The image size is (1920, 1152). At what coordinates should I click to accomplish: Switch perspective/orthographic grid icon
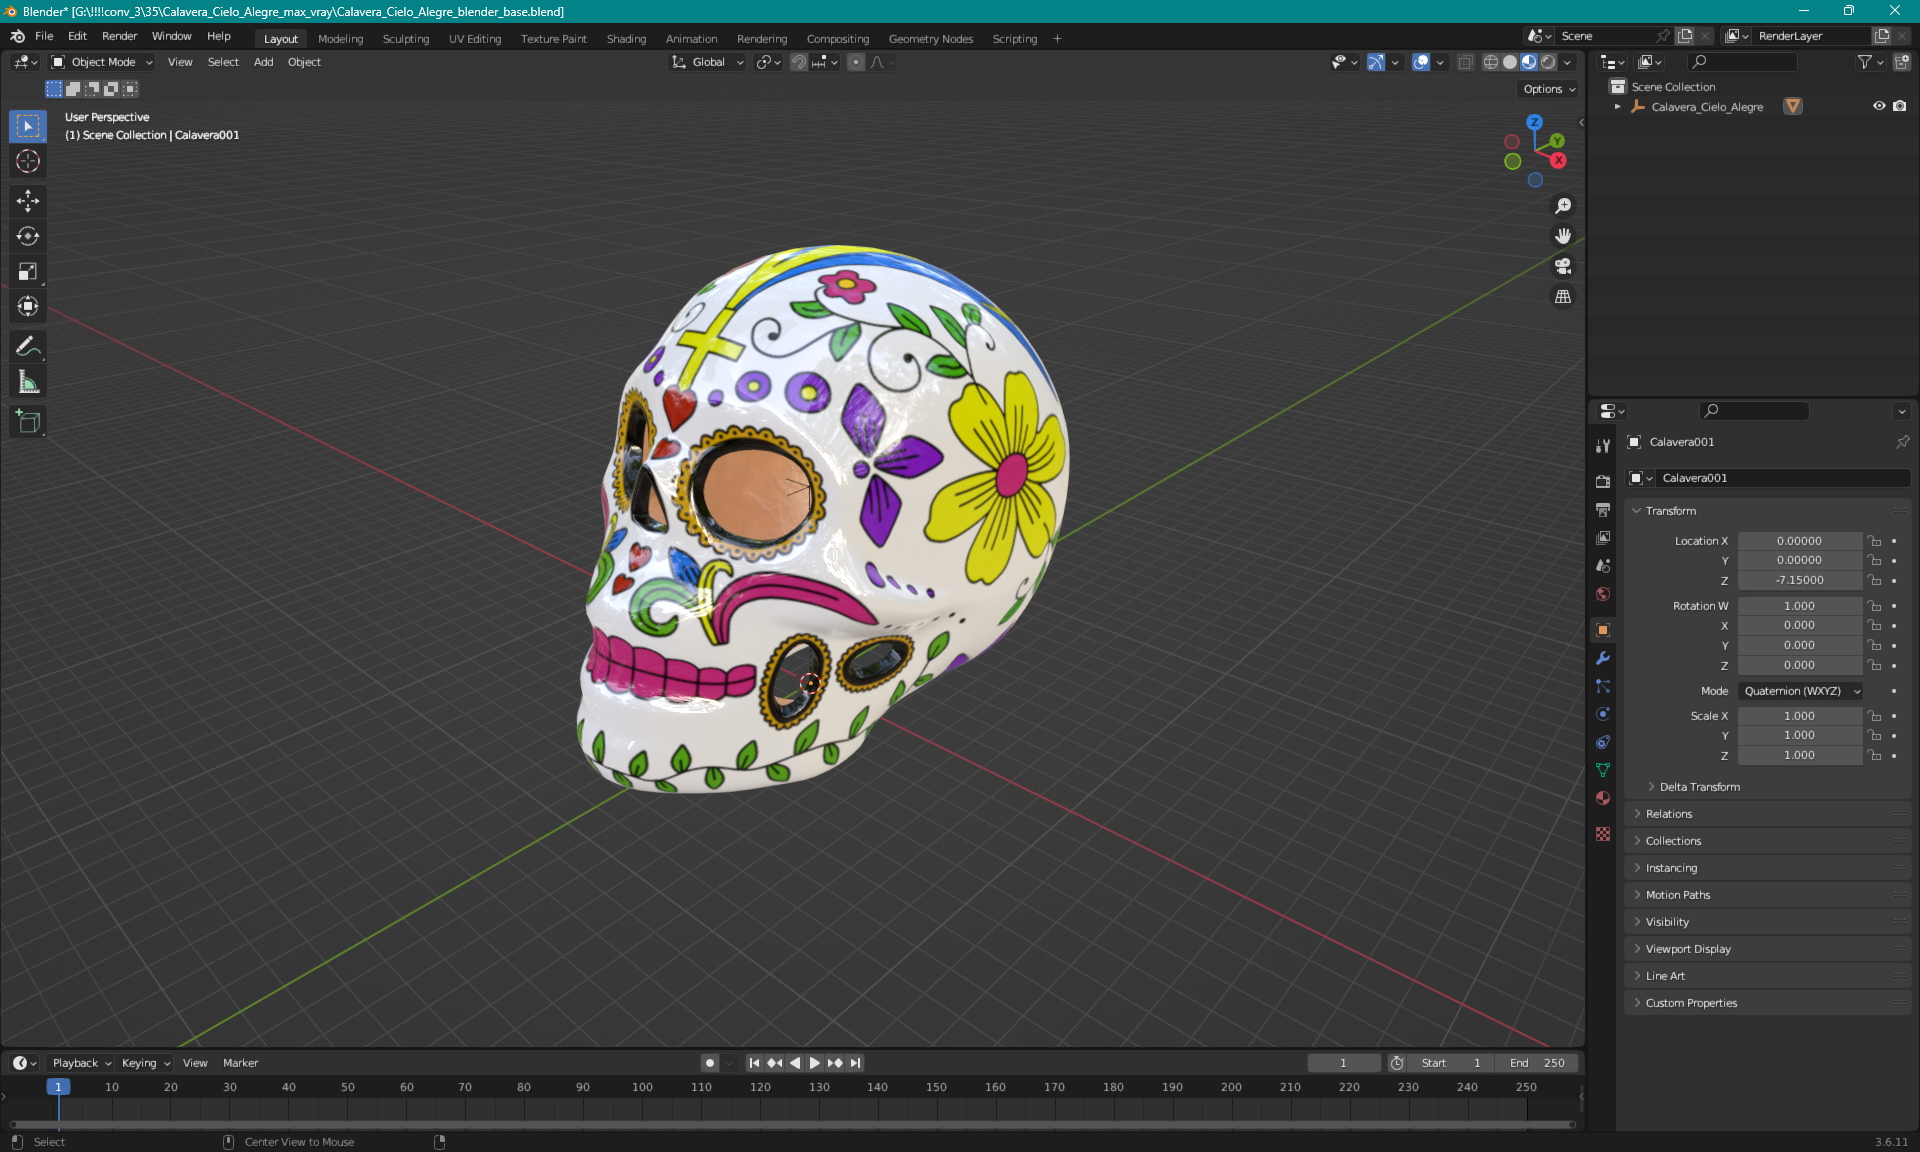click(x=1563, y=296)
